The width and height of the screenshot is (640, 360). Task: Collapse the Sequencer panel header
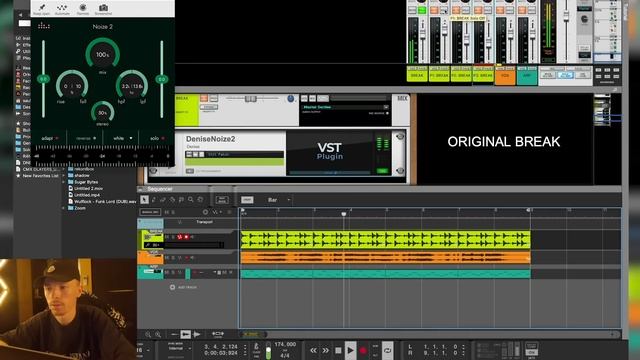140,189
